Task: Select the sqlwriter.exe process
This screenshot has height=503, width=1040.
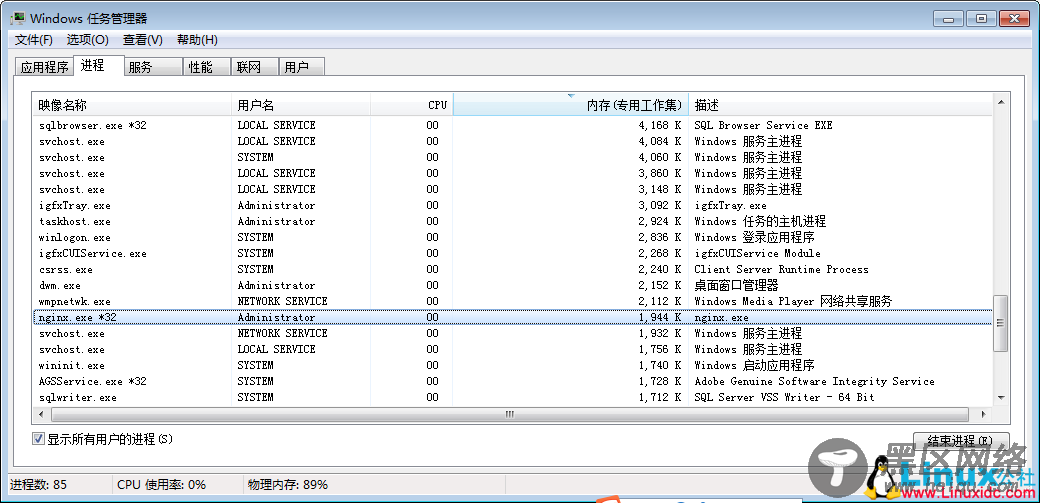Action: [513, 397]
